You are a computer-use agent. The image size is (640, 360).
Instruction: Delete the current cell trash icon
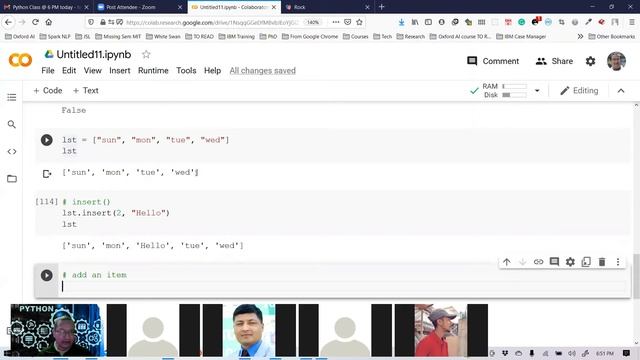(x=602, y=262)
